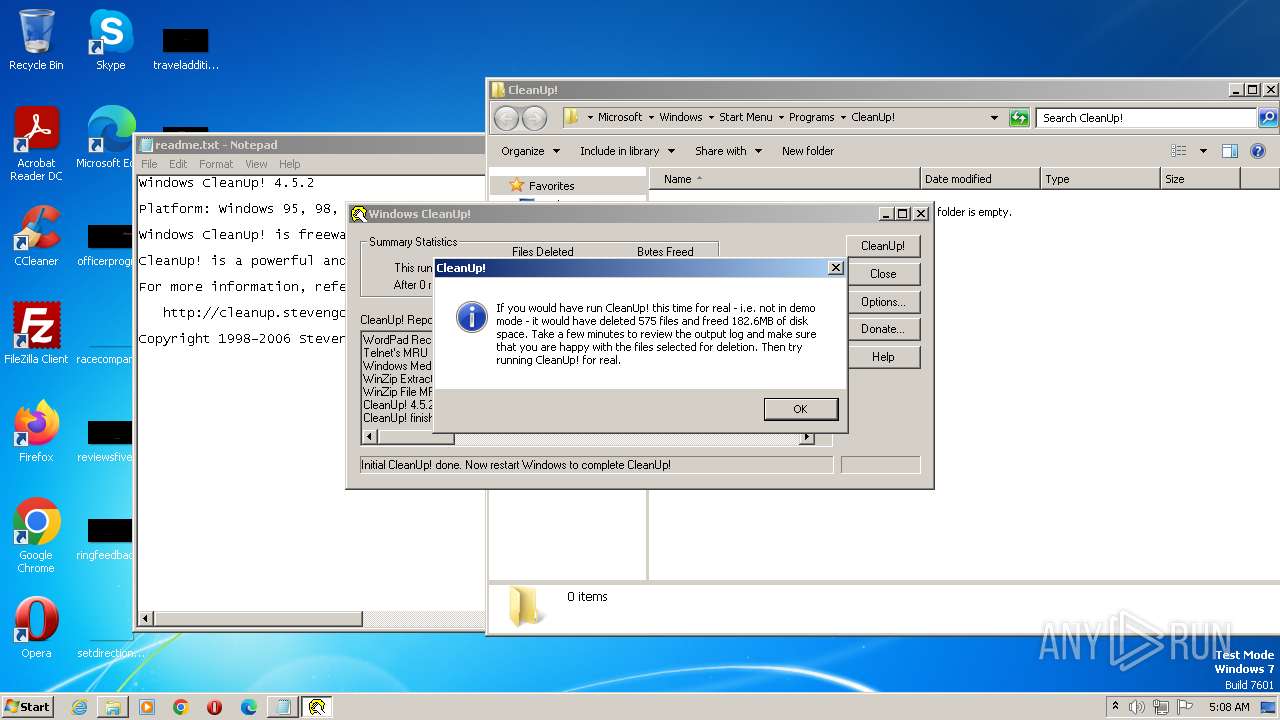This screenshot has height=720, width=1280.
Task: Click the Explorer back arrow button
Action: click(x=507, y=118)
